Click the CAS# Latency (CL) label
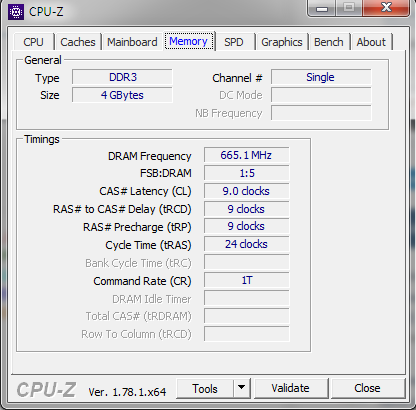The width and height of the screenshot is (416, 410). (145, 191)
